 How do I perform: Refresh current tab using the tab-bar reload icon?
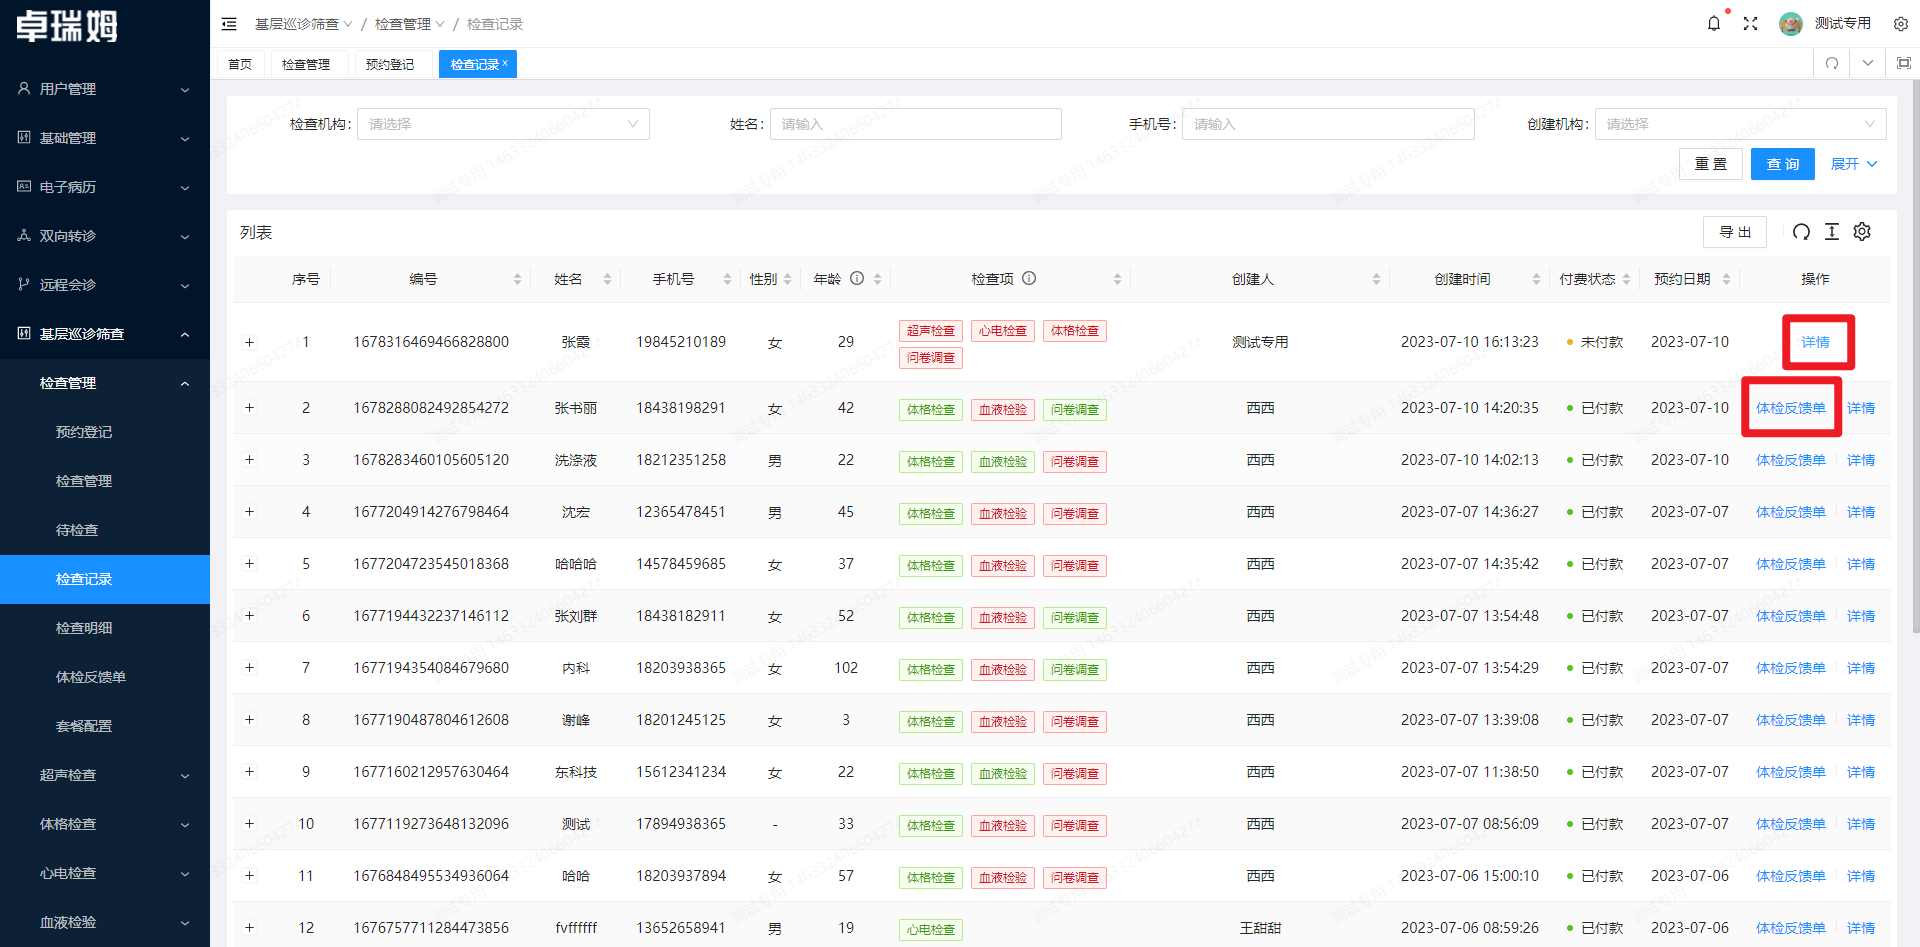1832,63
